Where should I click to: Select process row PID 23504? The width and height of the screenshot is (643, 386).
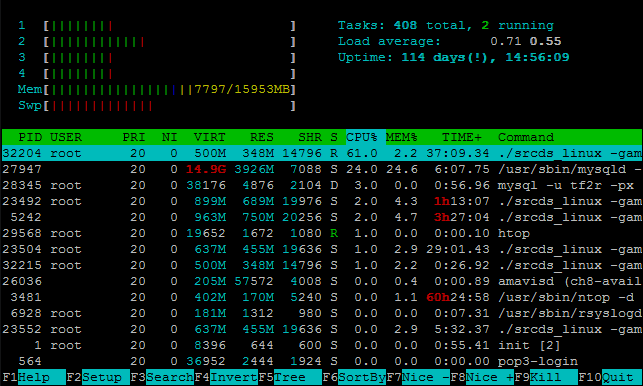(x=322, y=249)
